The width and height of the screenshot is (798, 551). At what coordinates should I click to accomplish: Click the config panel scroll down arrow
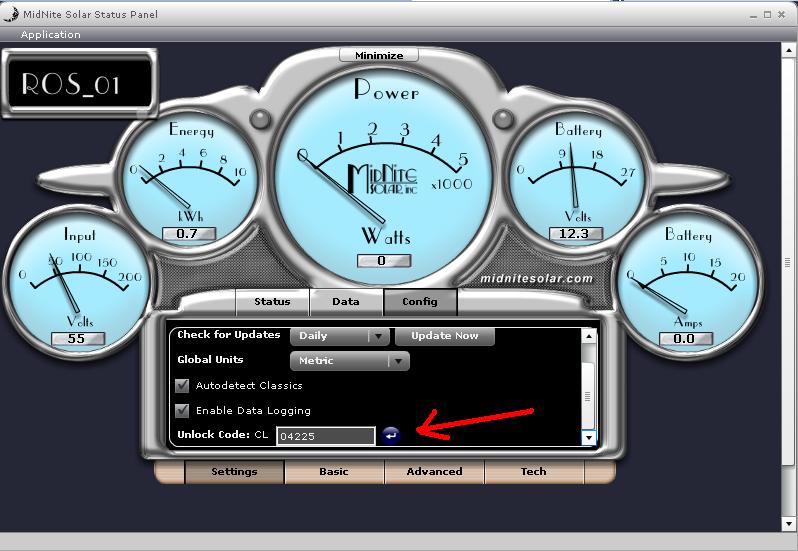click(589, 438)
